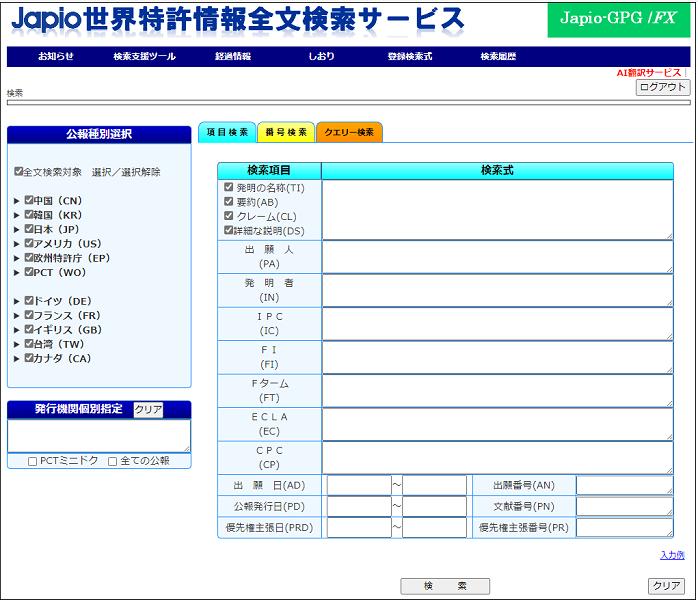Screen dimensions: 698x602
Task: Open the お知らせ menu
Action: 56,57
